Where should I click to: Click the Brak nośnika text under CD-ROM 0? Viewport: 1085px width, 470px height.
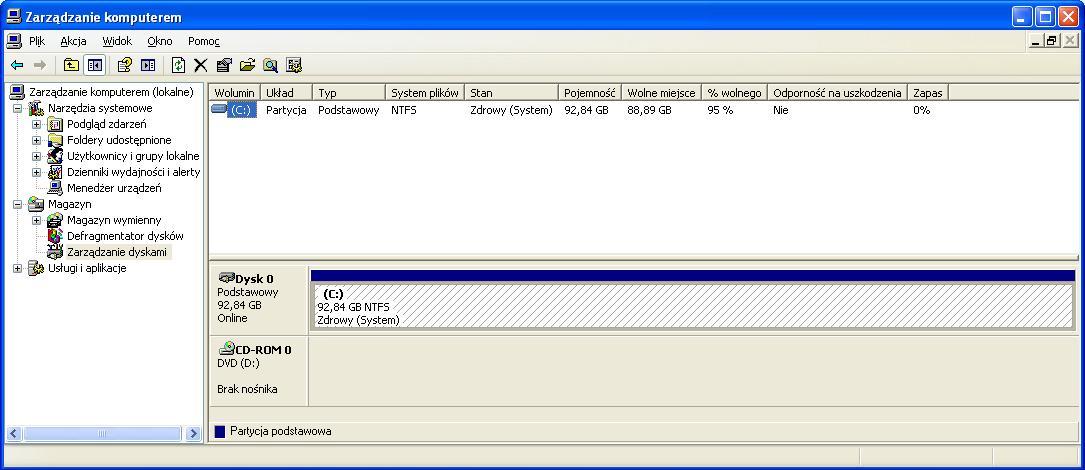pyautogui.click(x=247, y=389)
